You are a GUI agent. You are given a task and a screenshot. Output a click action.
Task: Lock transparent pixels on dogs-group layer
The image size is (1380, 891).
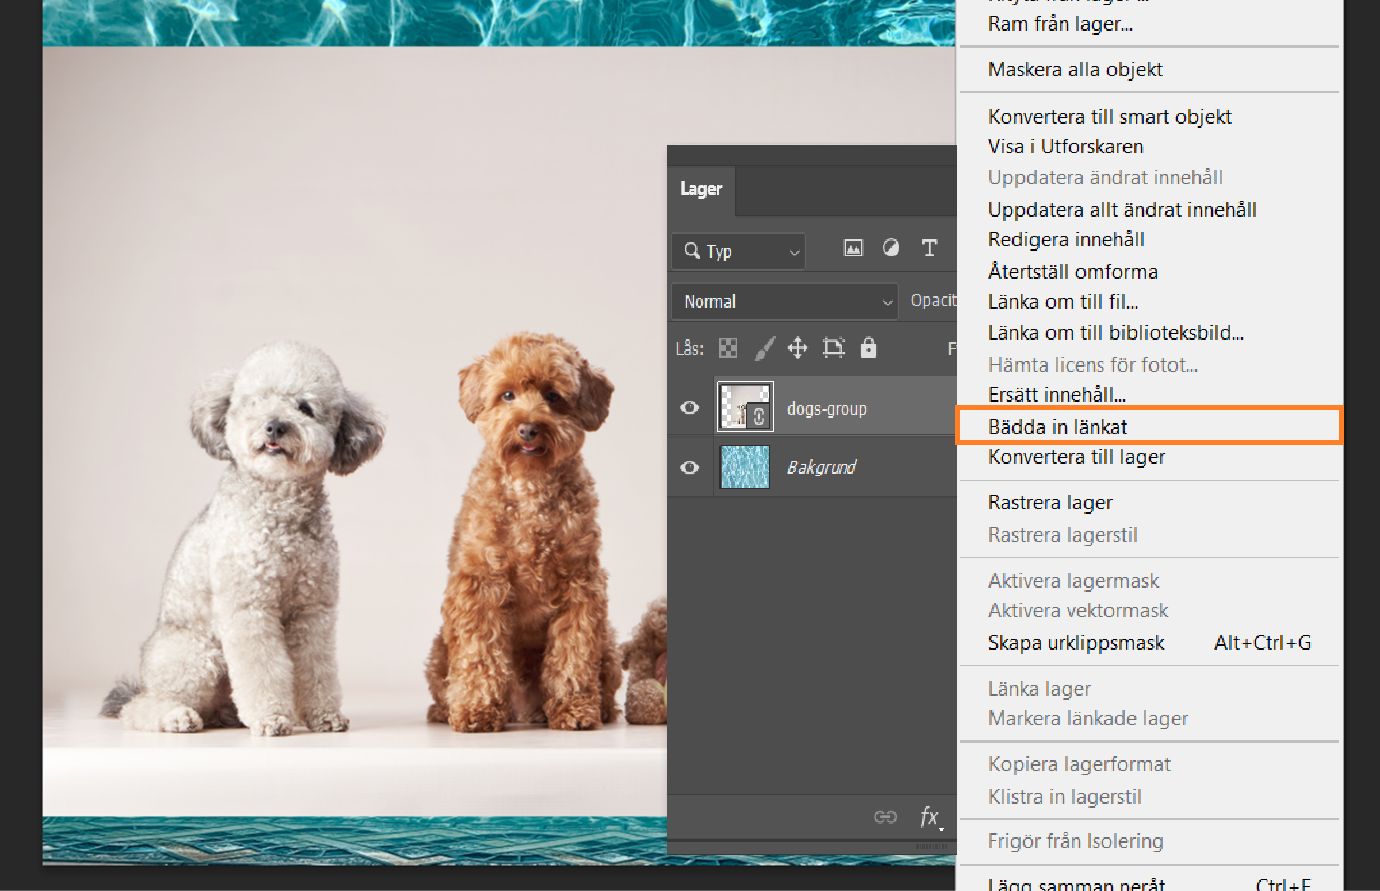pos(728,348)
